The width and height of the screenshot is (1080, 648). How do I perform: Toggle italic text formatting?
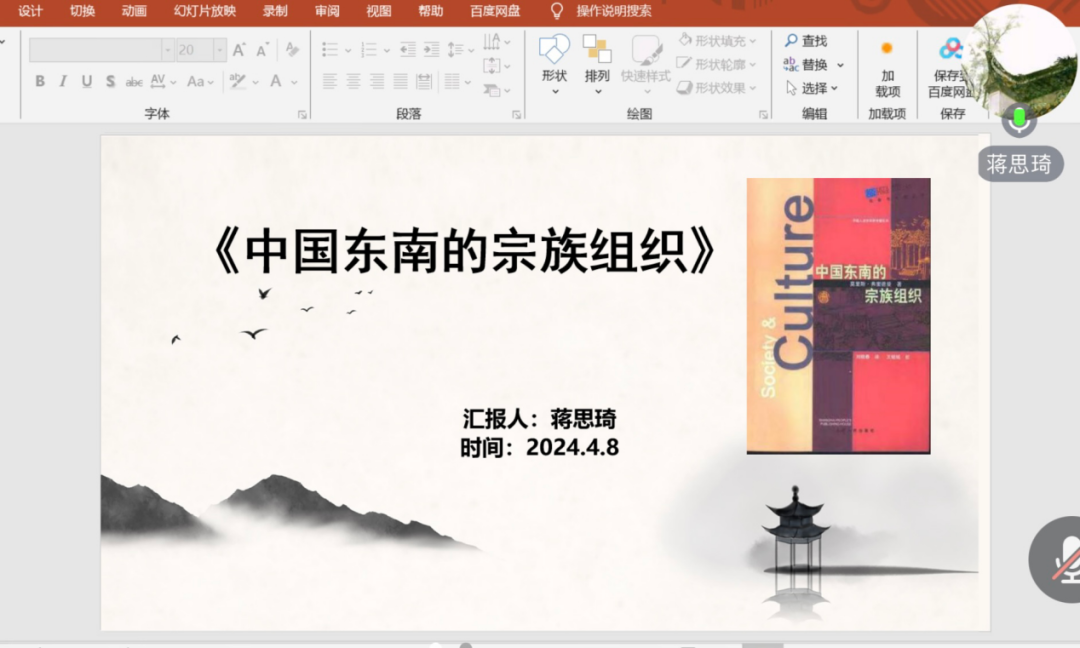[63, 82]
